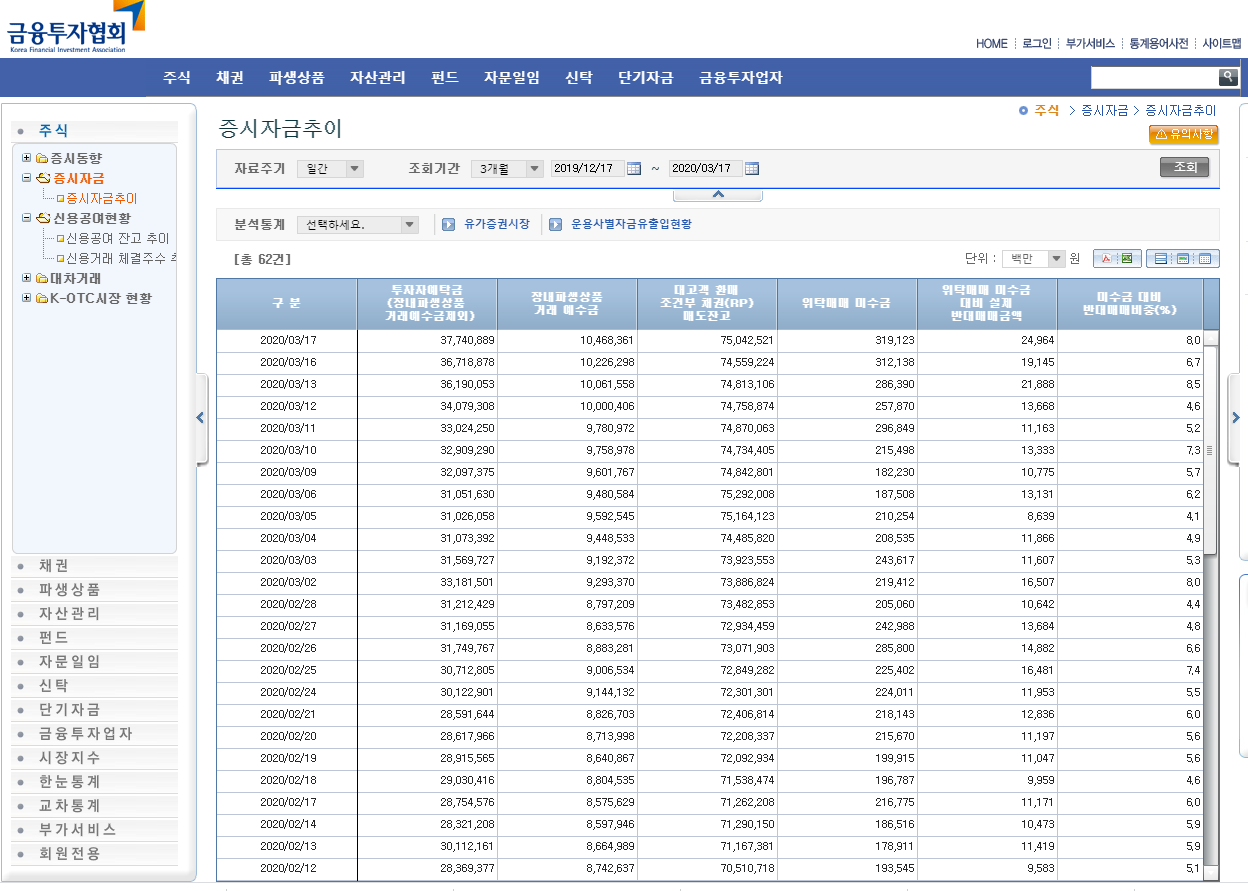Click the arrow icon beside 운용사별자금유출입현황
Screen dimensions: 1248x891
(555, 224)
